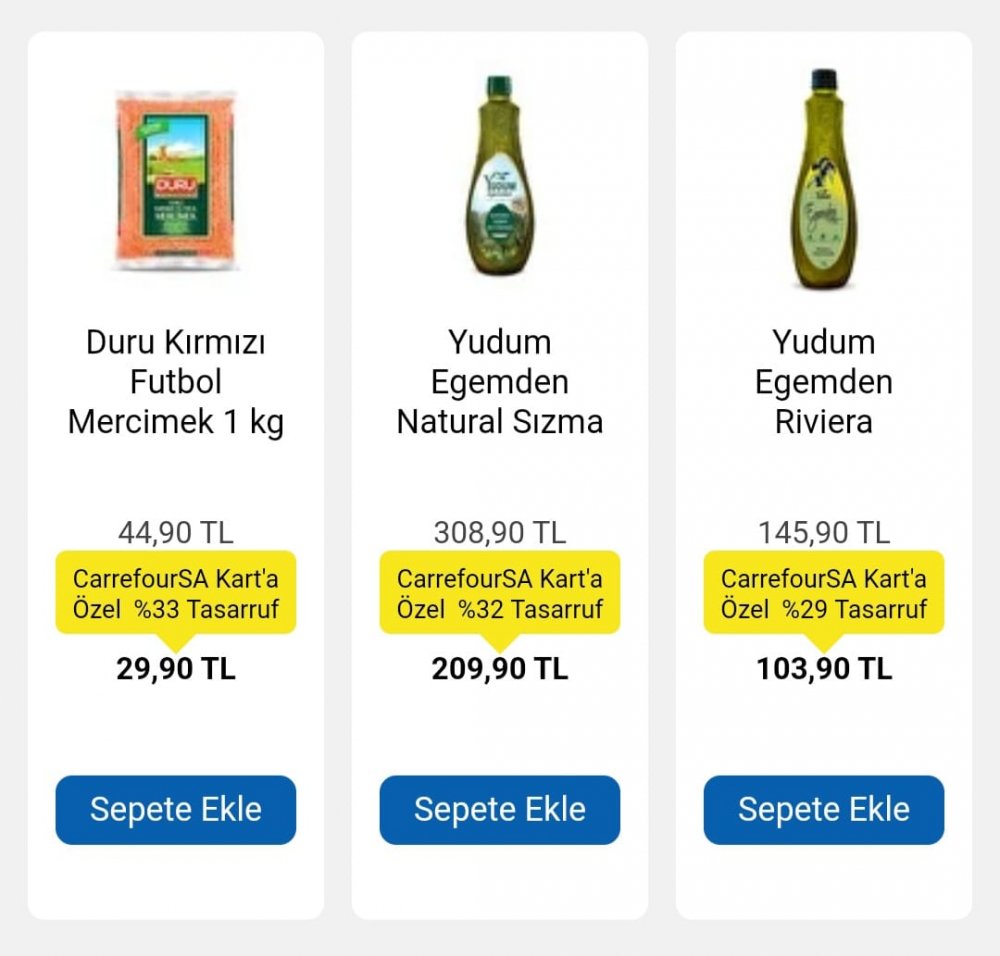The image size is (1000, 956).
Task: Click the %33 Tasarruf CarrefourSA Kart badge
Action: (176, 593)
